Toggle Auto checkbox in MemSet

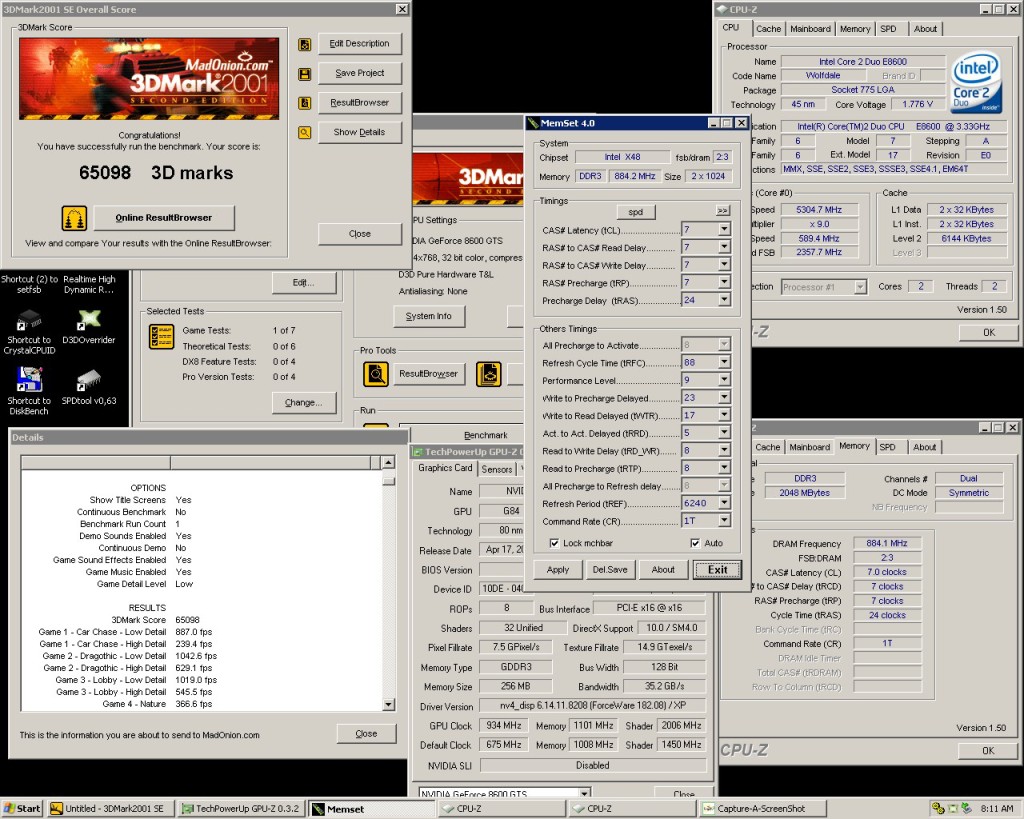695,543
